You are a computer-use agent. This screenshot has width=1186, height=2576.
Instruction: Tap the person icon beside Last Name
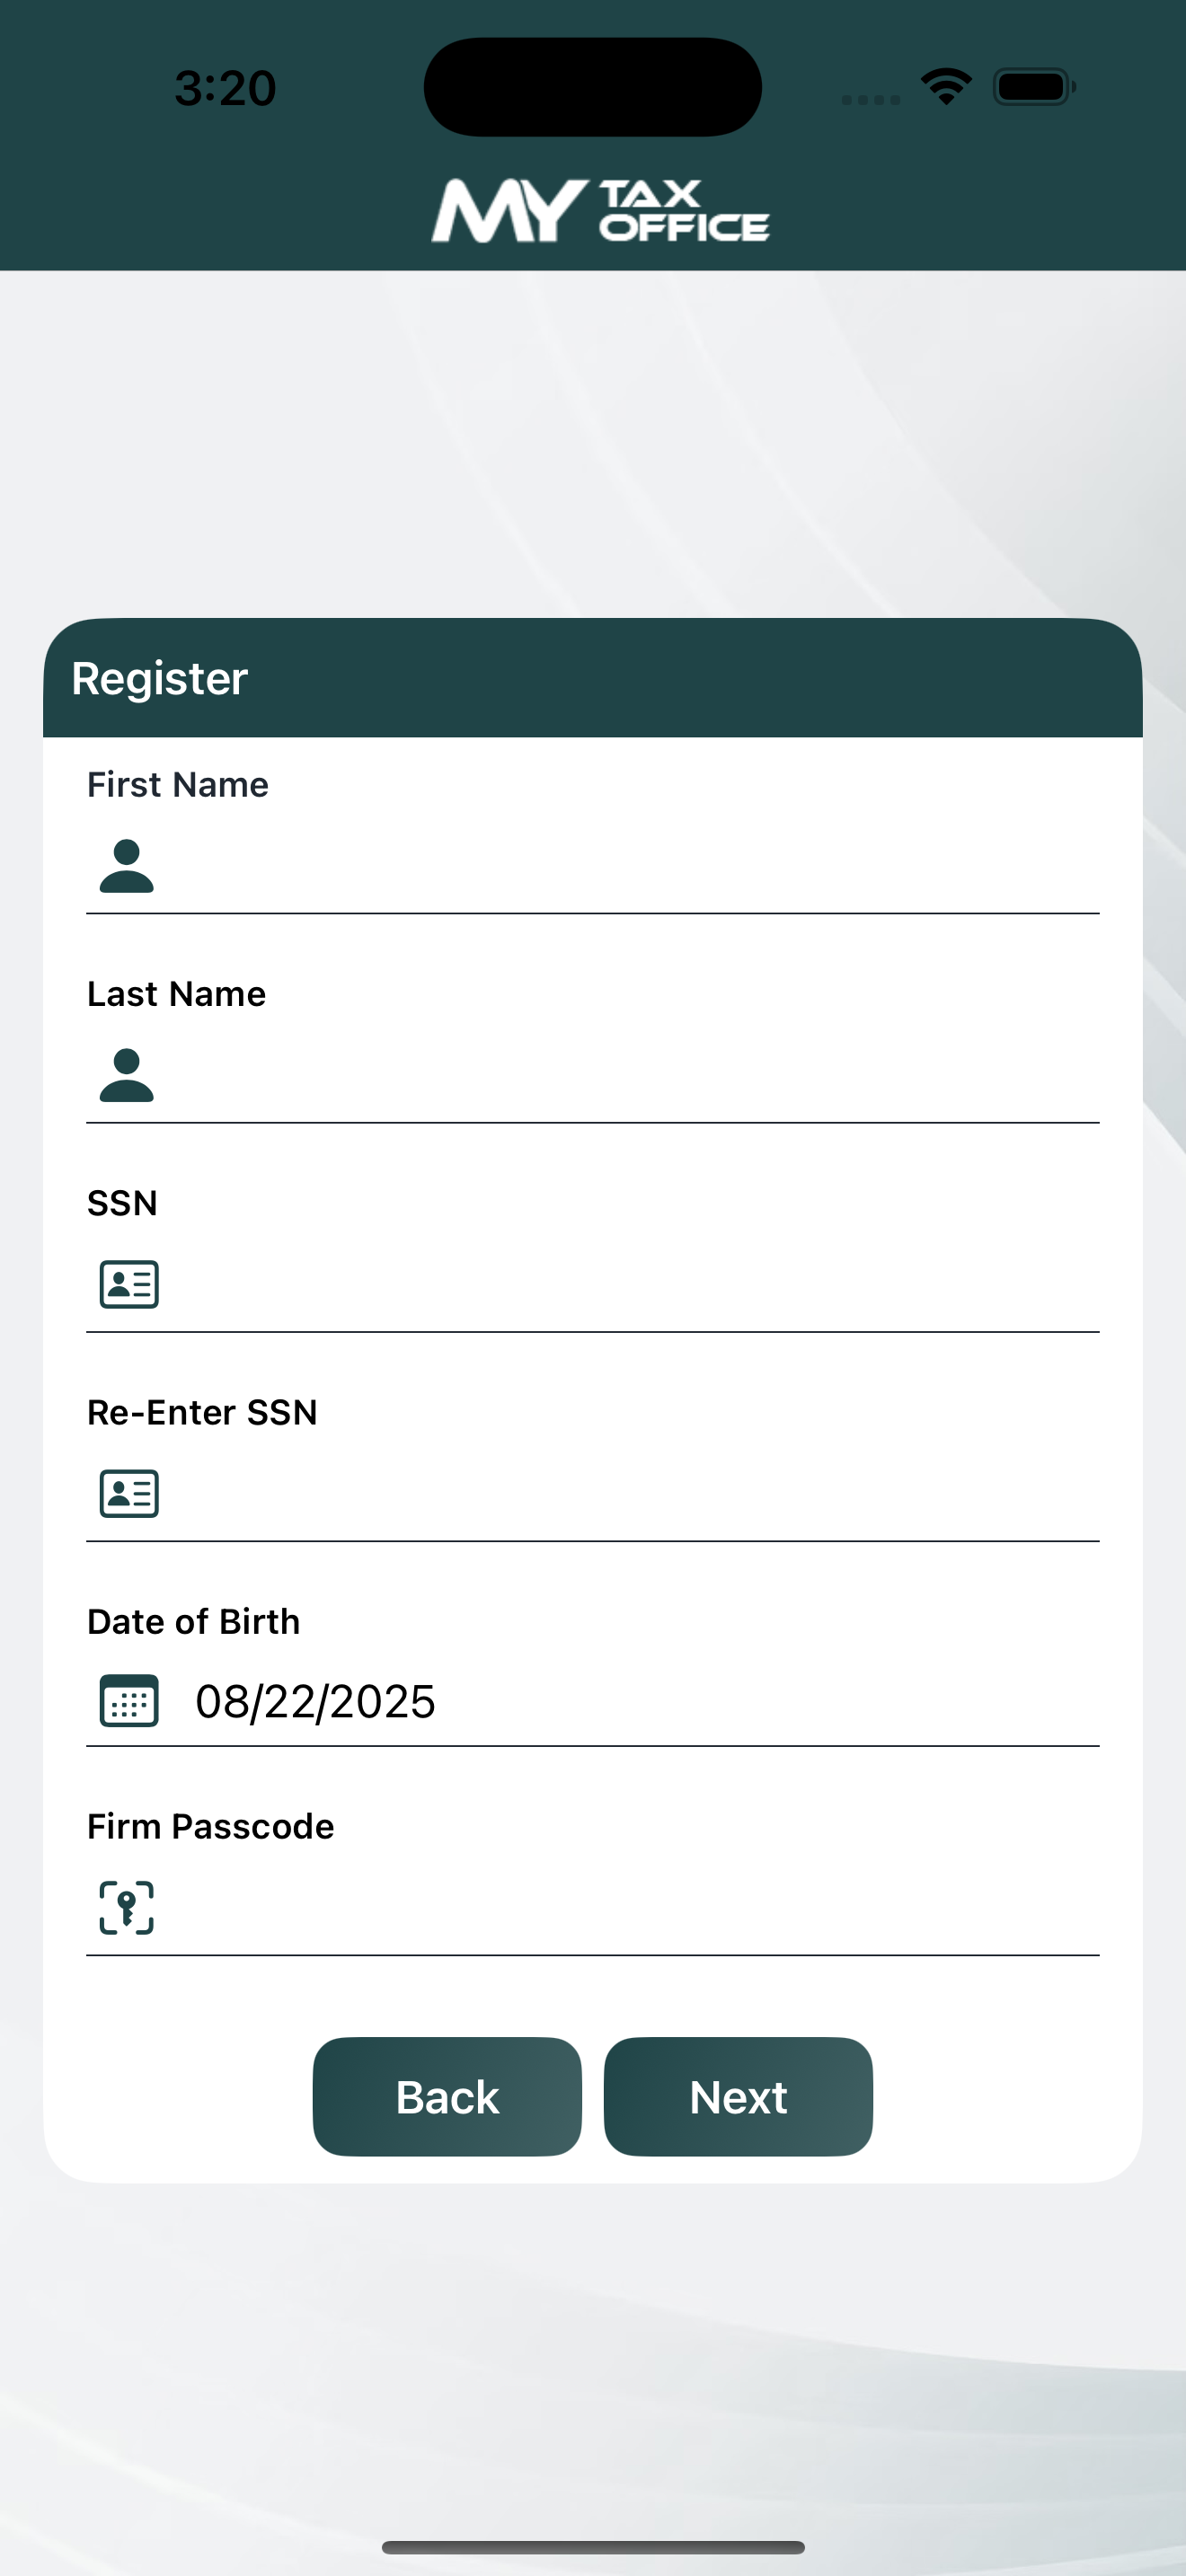click(x=127, y=1075)
